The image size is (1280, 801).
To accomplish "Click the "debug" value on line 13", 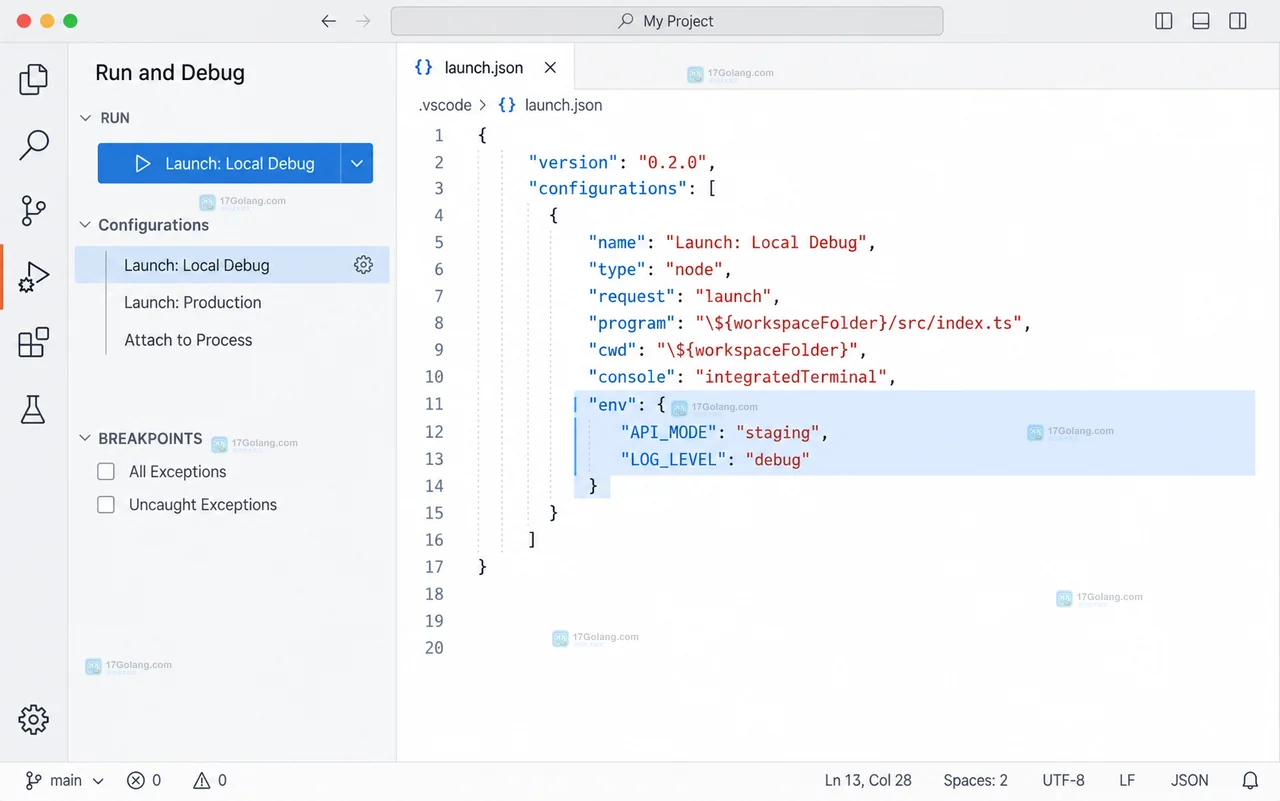I will [x=777, y=459].
